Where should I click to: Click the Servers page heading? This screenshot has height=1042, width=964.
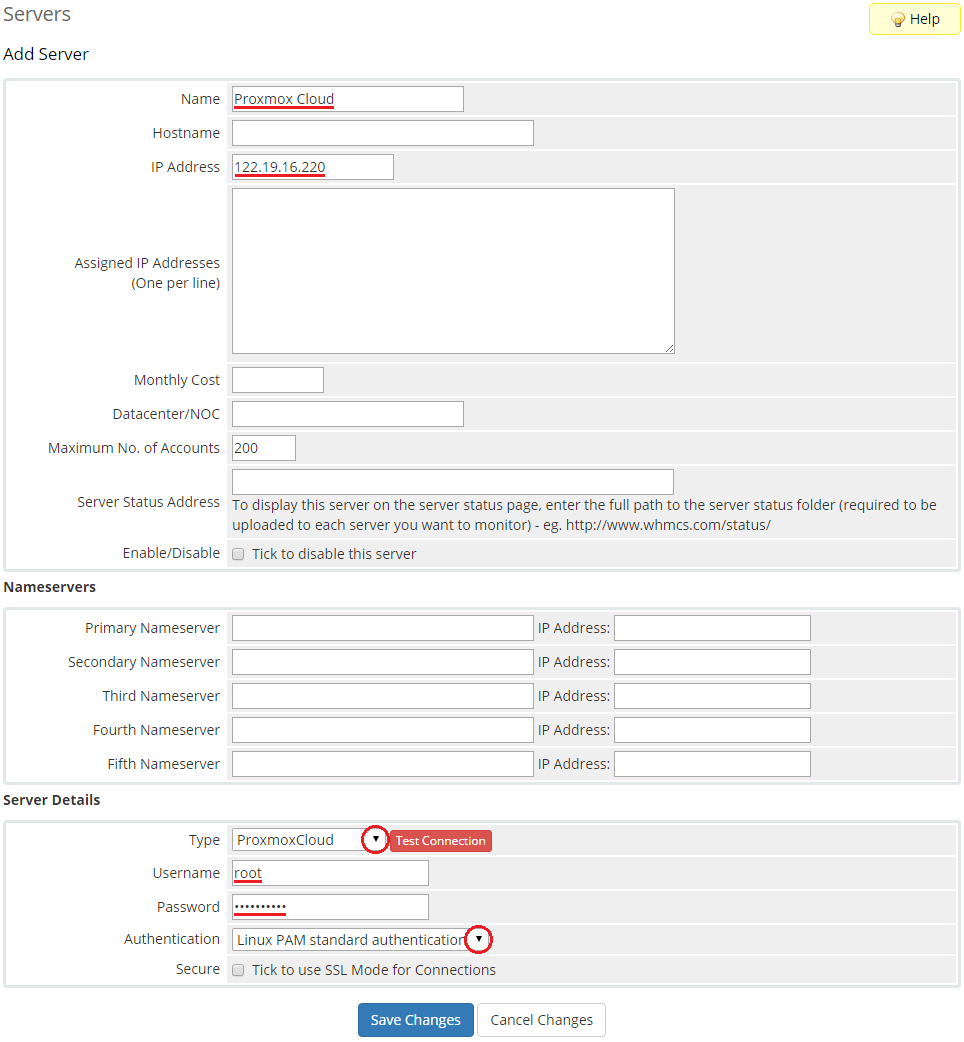(x=37, y=14)
